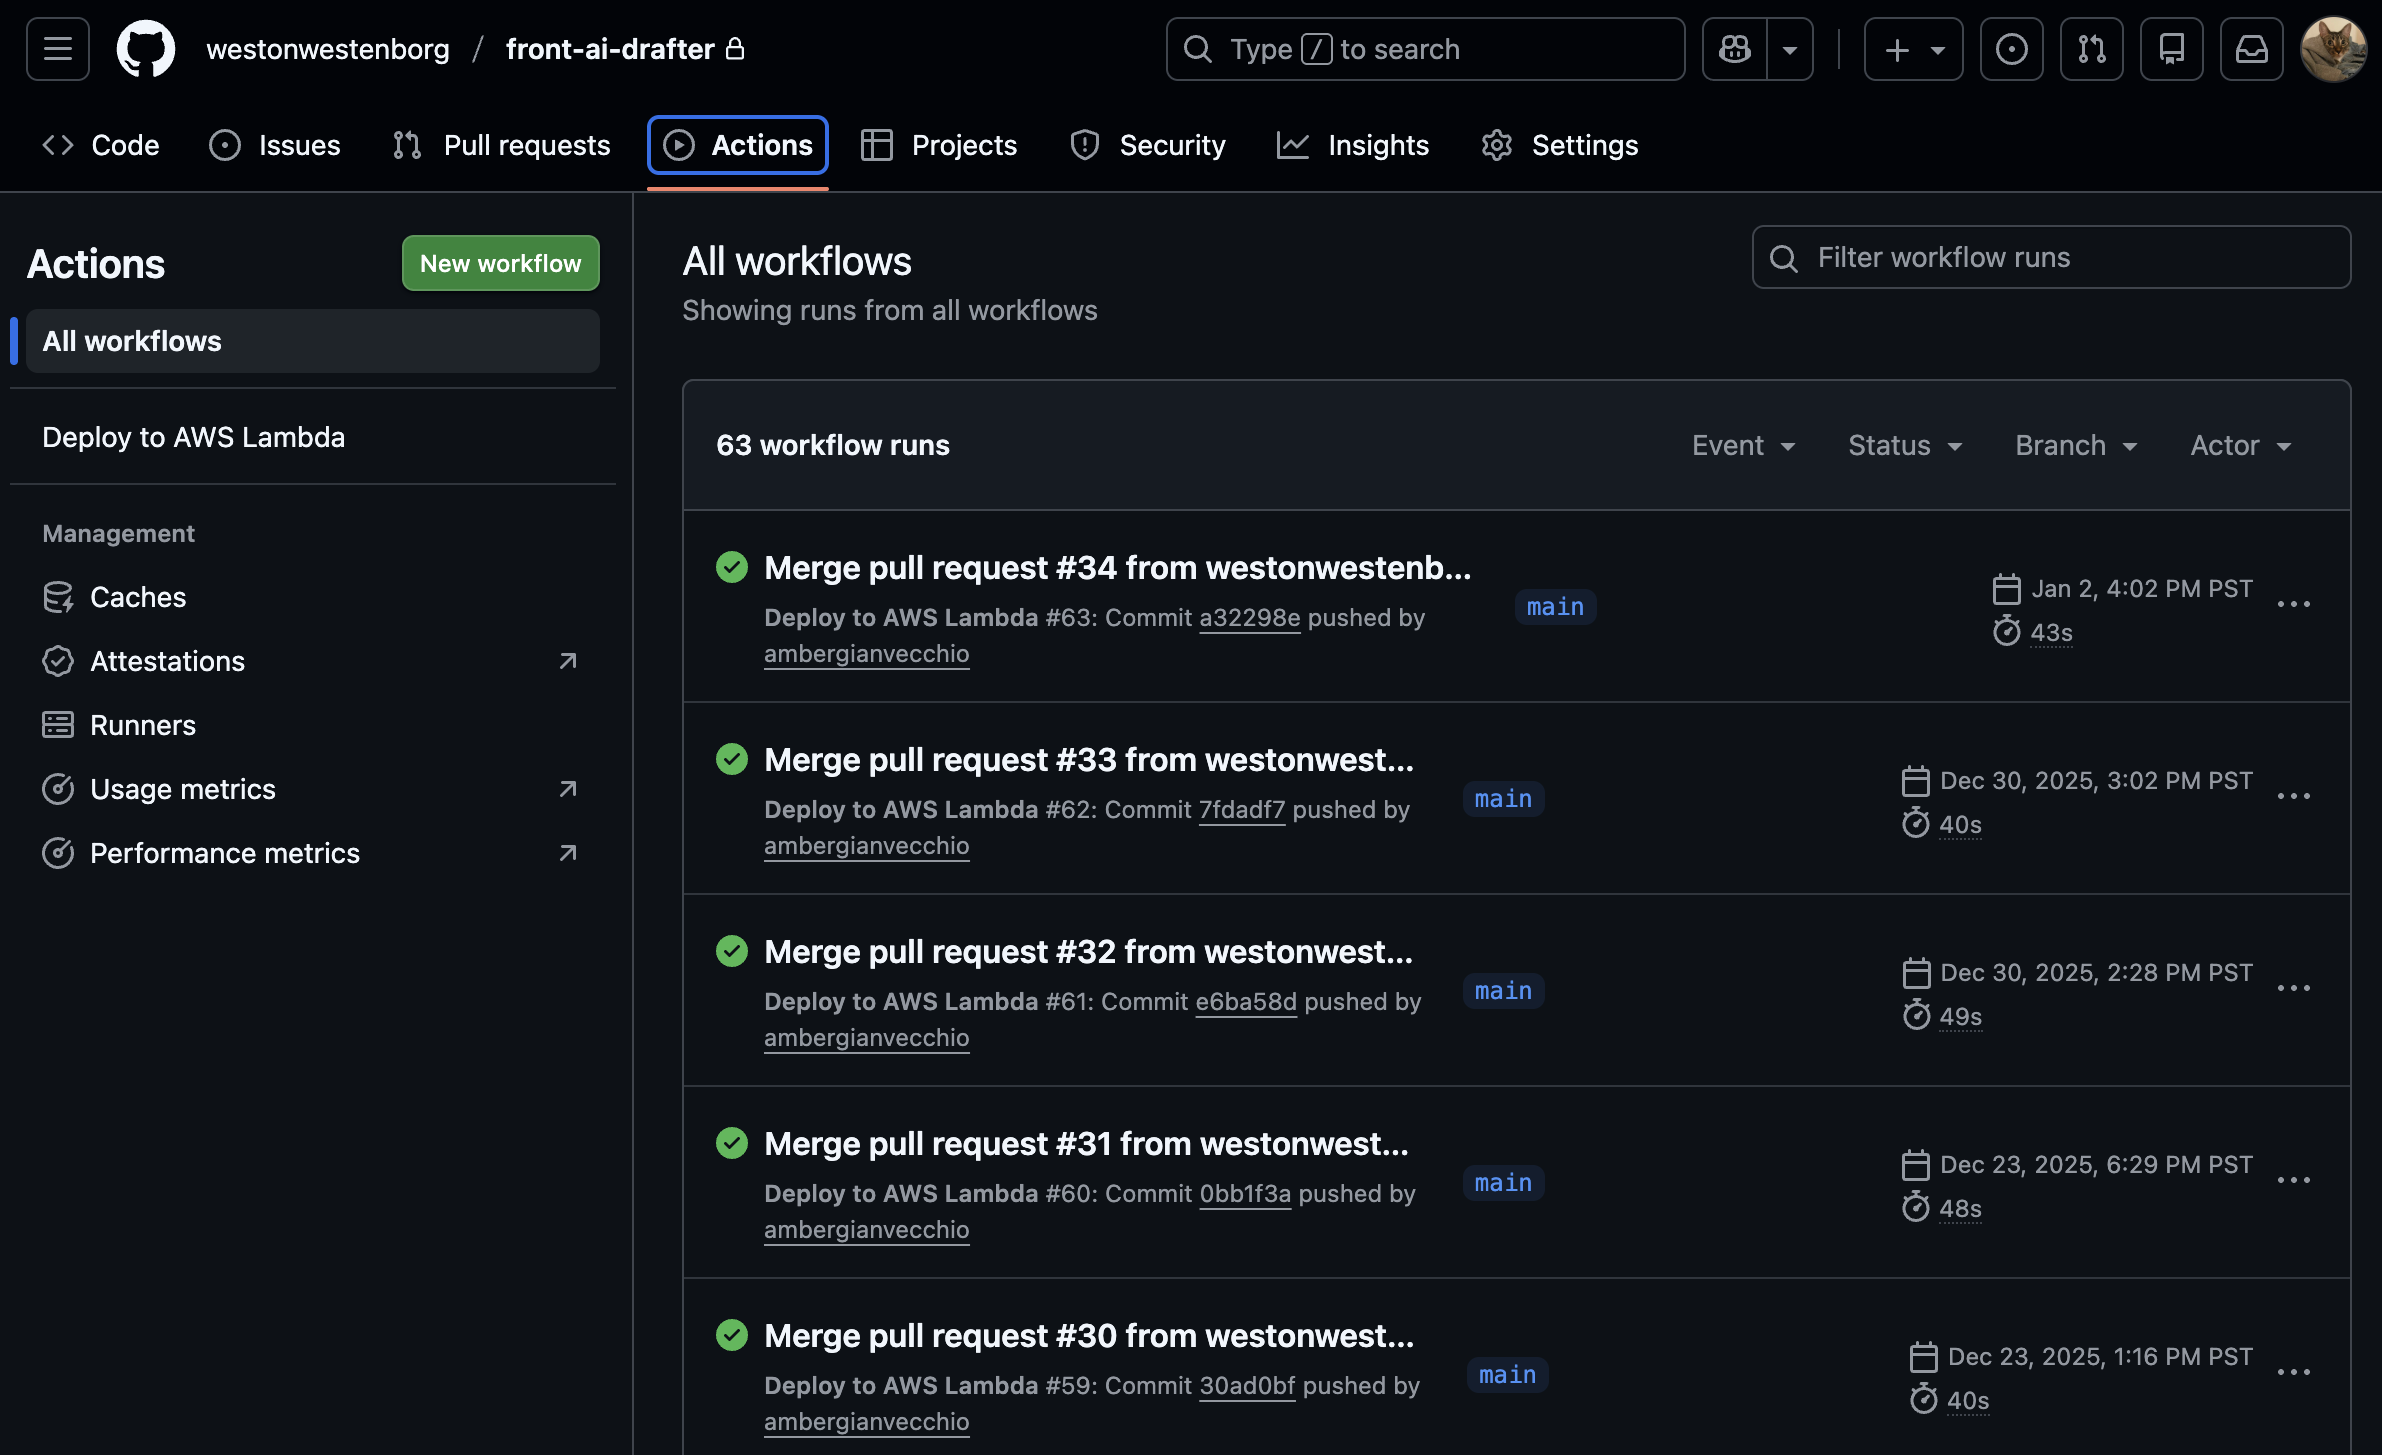
Task: Open the Status filter dropdown
Action: [1904, 446]
